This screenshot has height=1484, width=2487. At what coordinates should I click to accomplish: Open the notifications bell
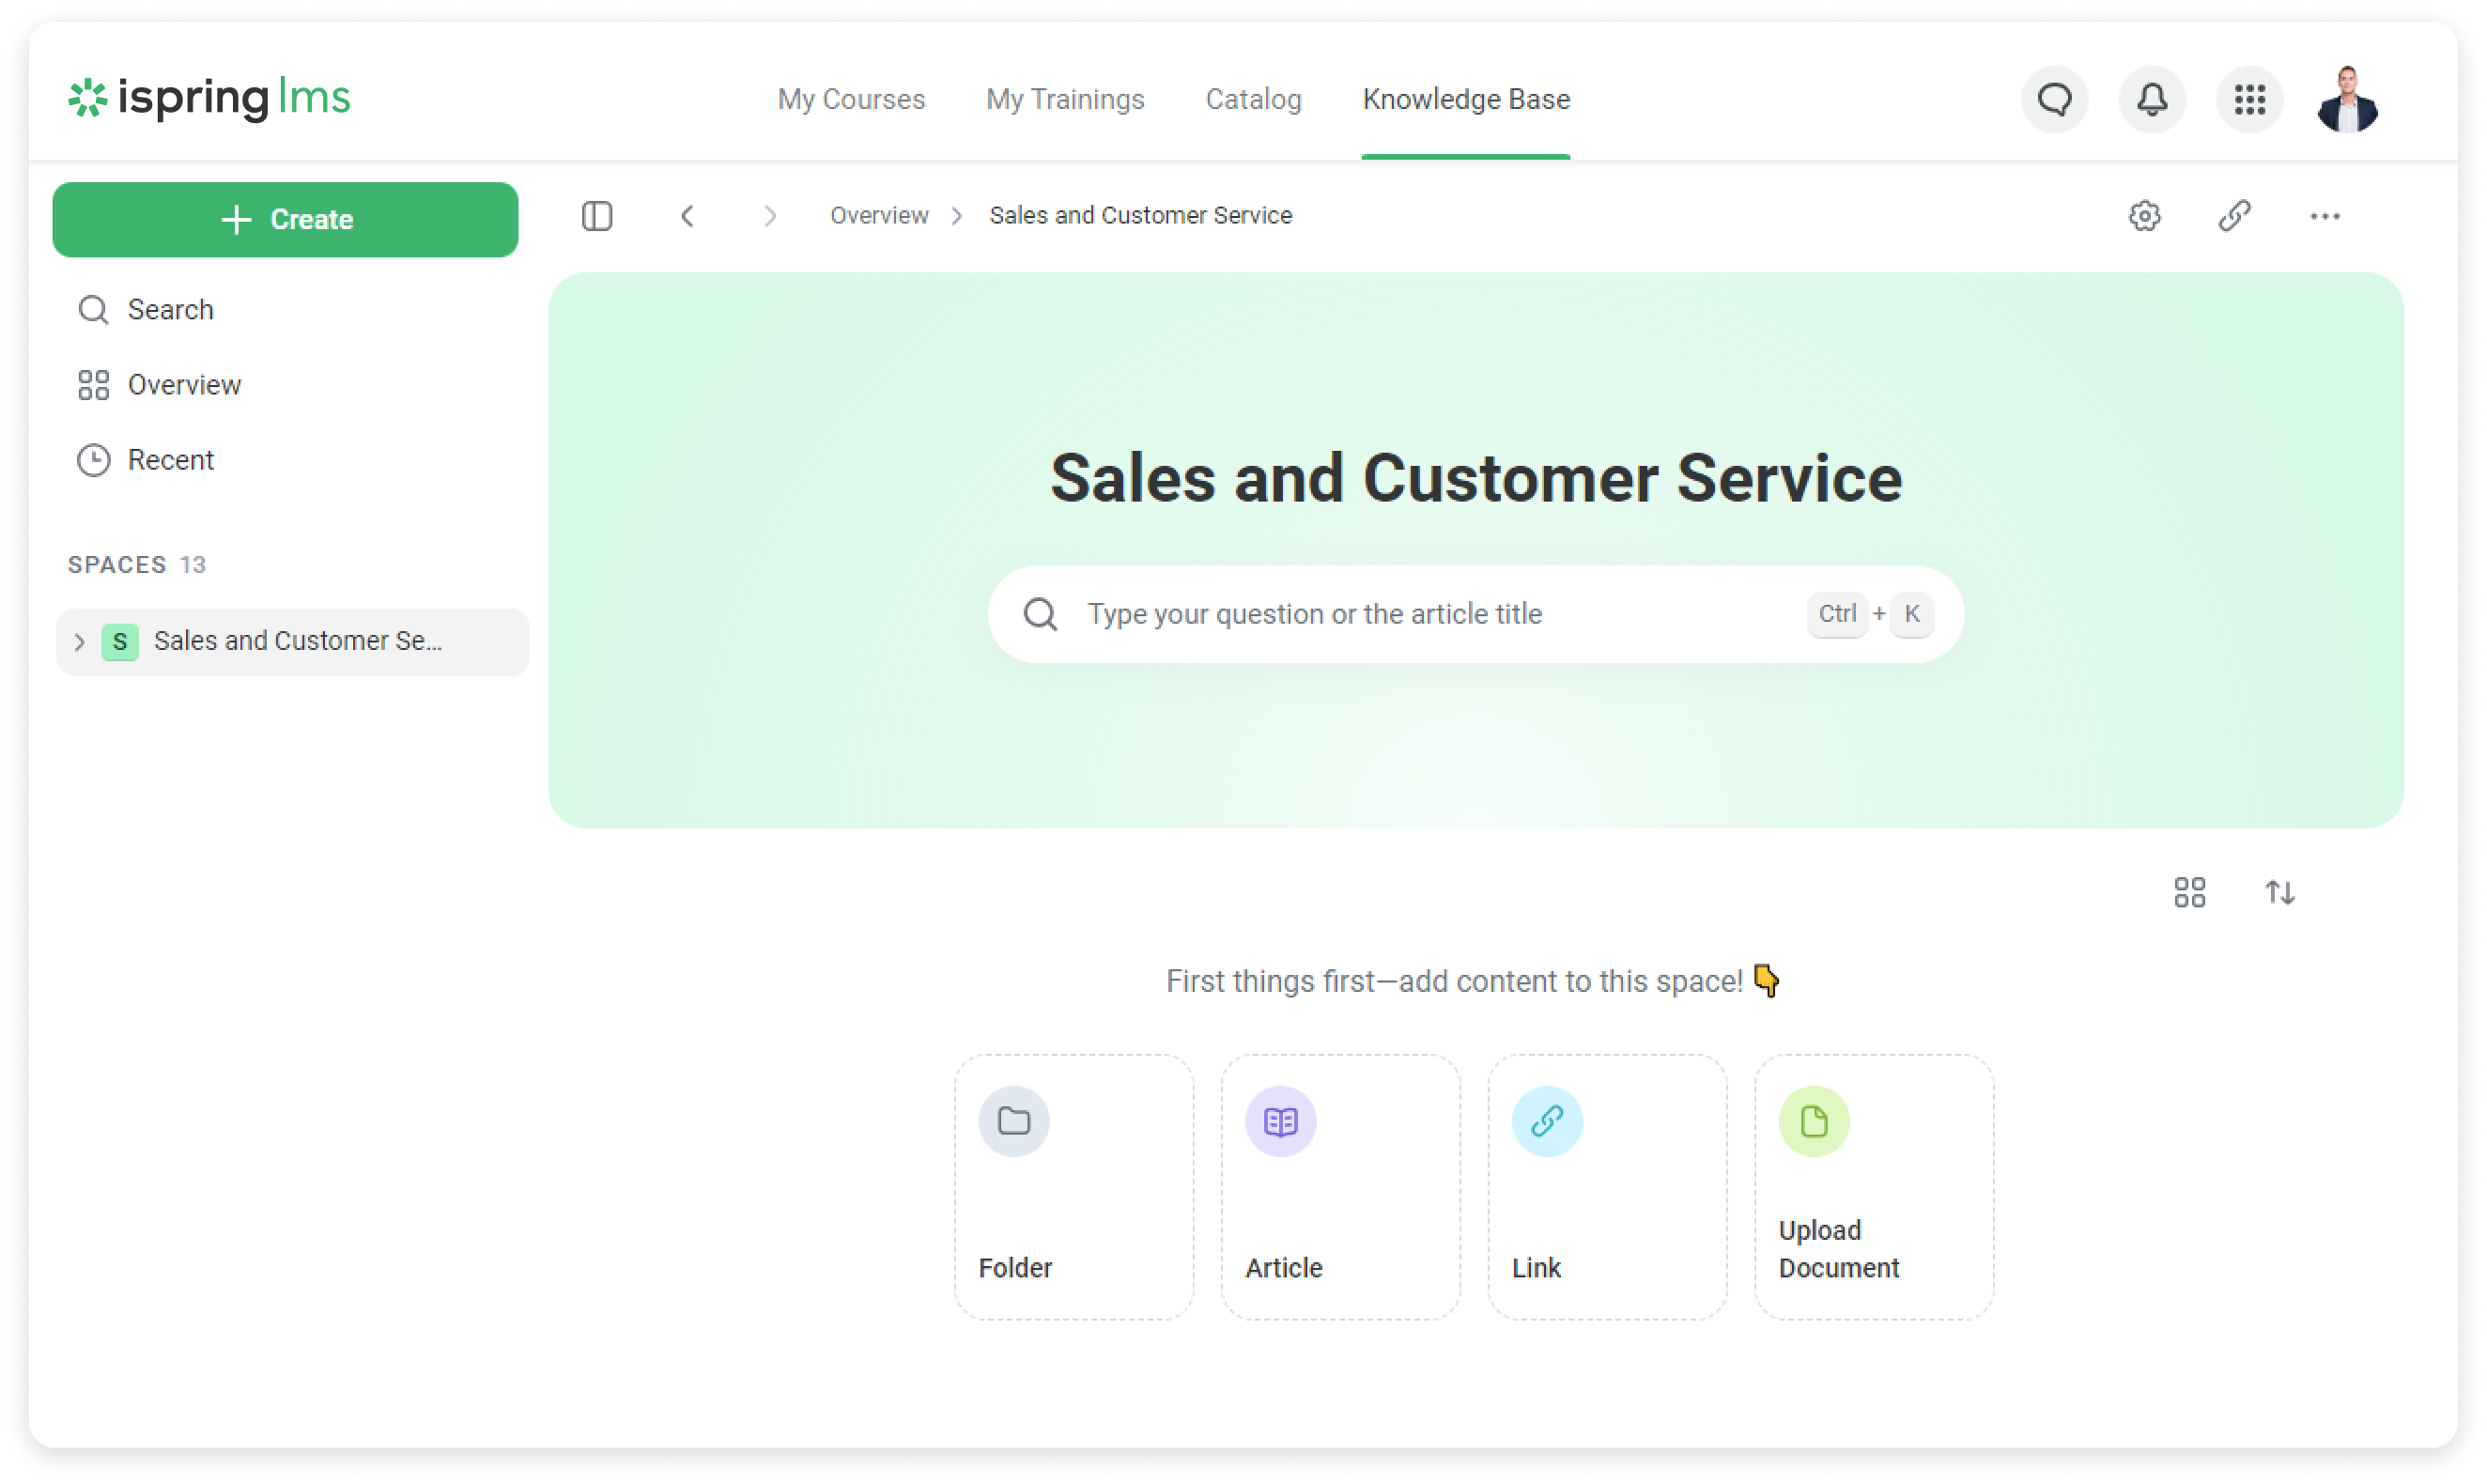tap(2152, 99)
